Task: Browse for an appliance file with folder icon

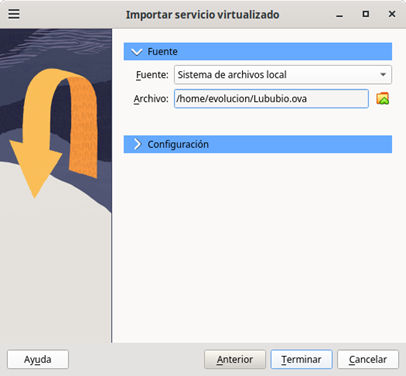Action: [x=383, y=99]
